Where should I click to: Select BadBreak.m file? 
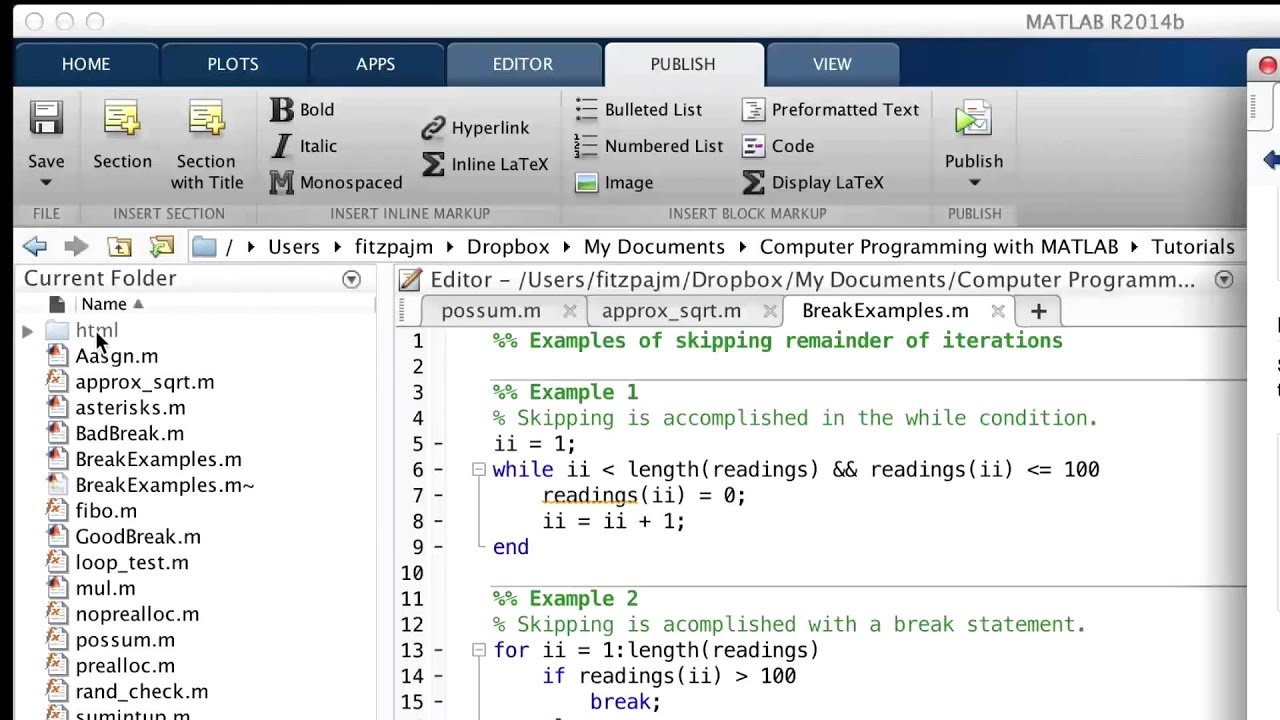(130, 434)
